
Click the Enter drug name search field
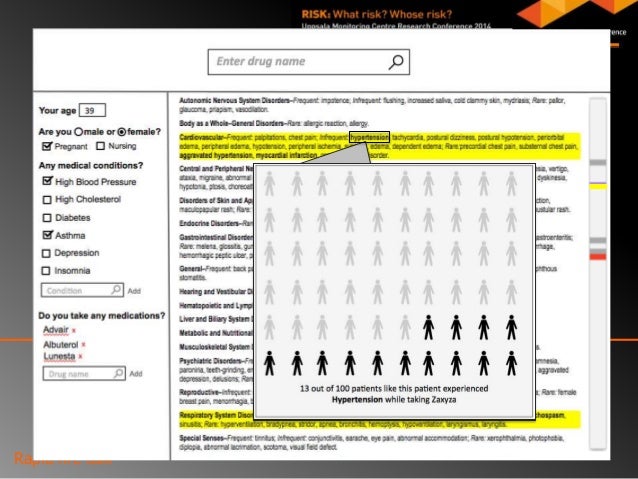pyautogui.click(x=308, y=62)
